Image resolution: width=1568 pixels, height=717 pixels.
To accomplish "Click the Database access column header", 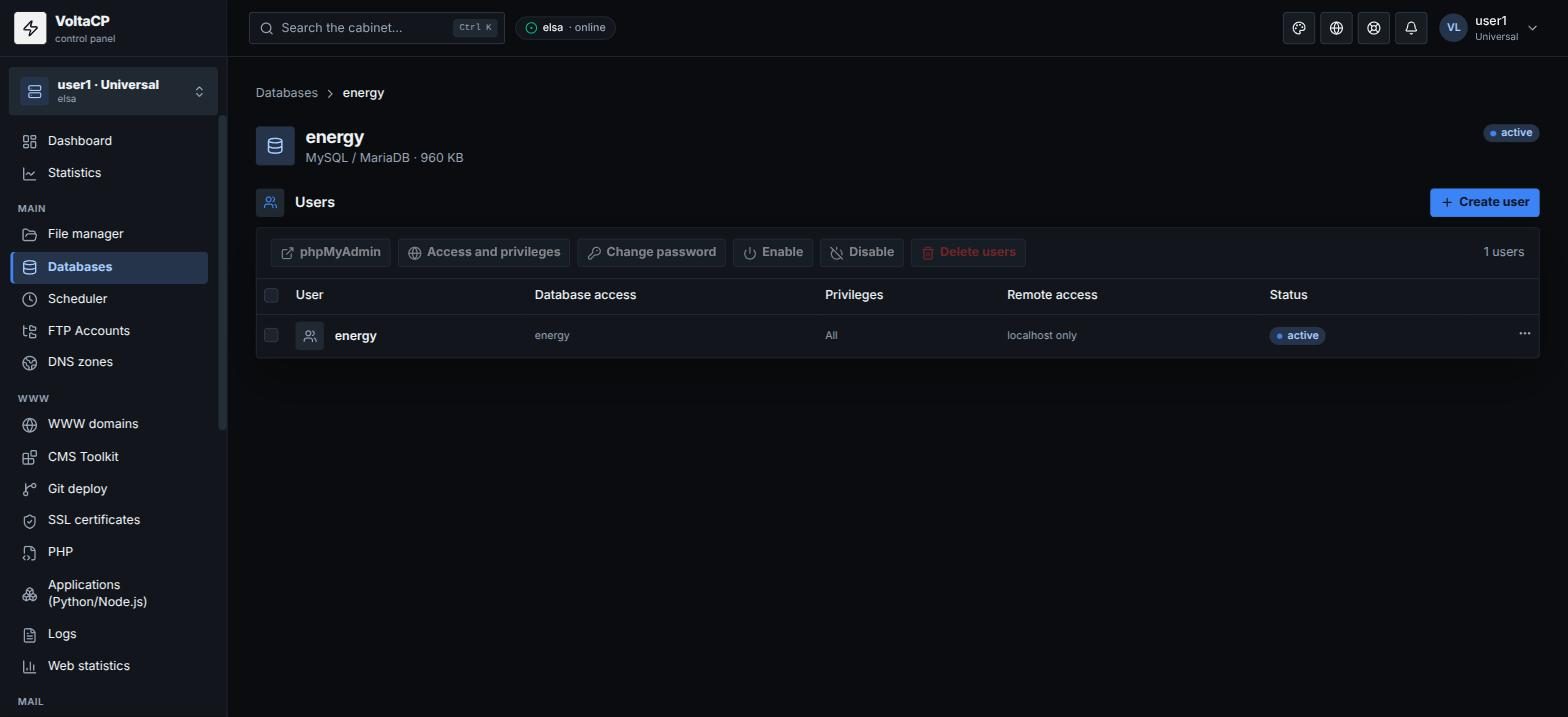I will (x=585, y=295).
